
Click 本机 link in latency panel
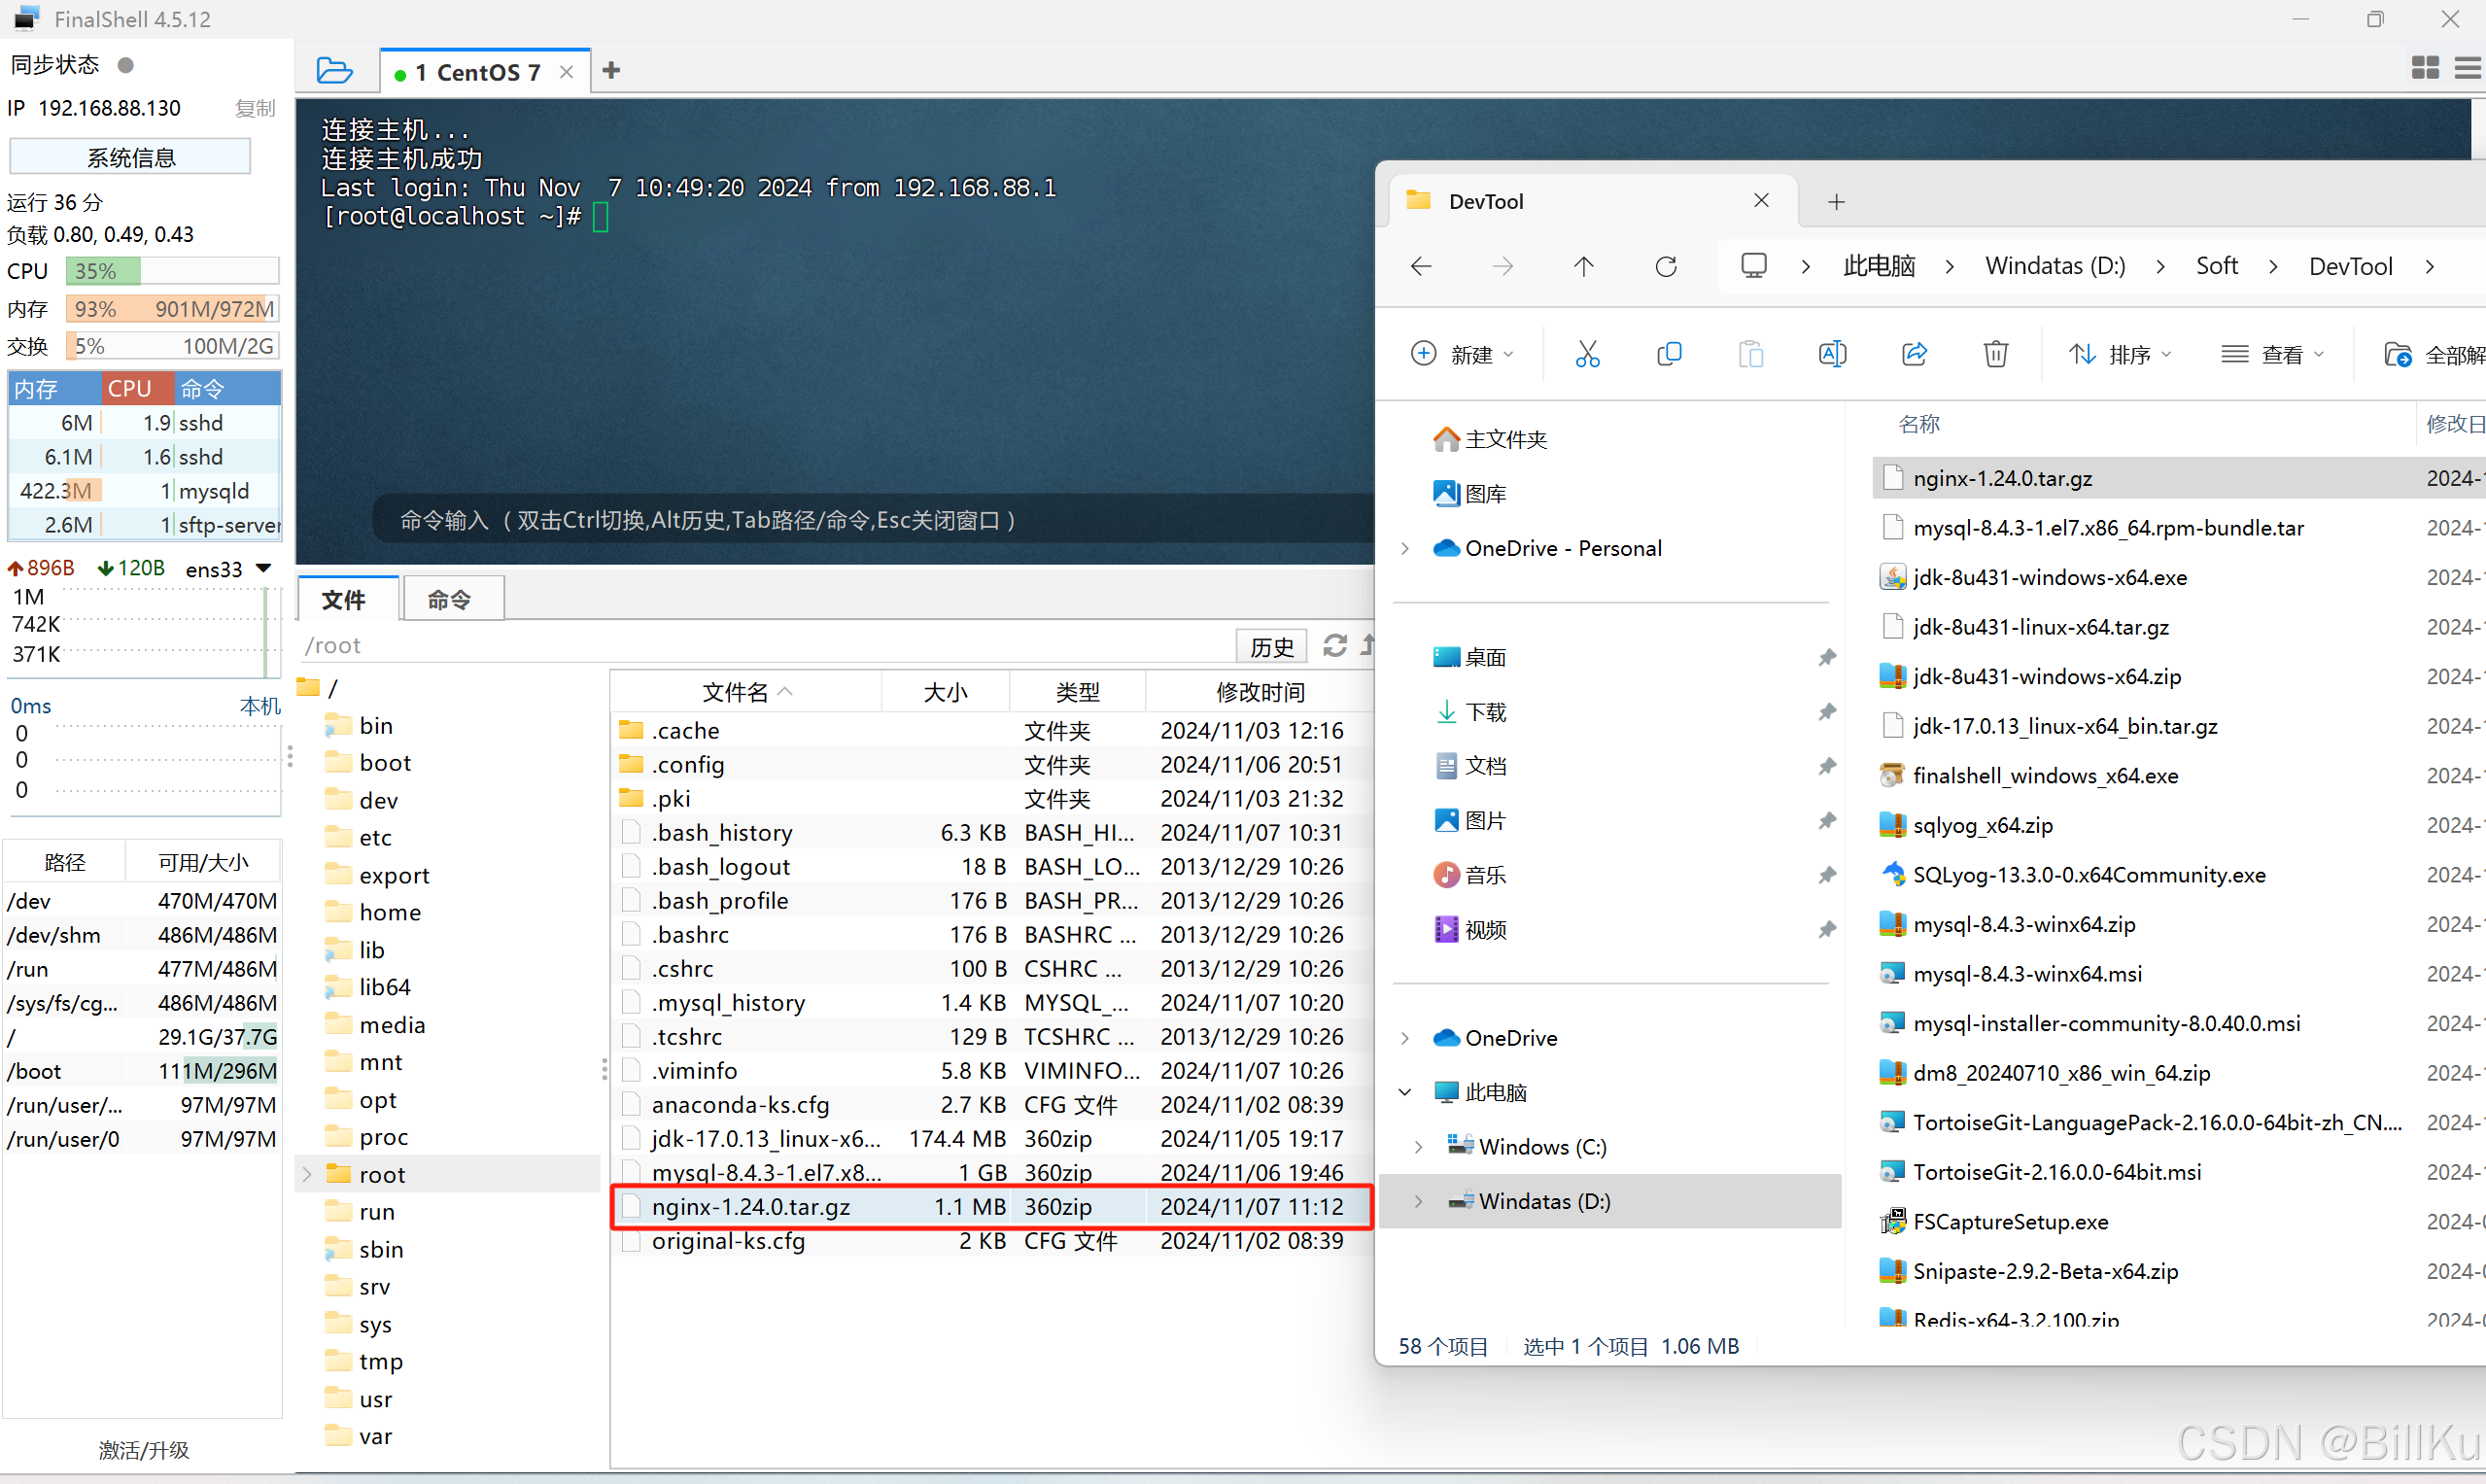pyautogui.click(x=260, y=705)
